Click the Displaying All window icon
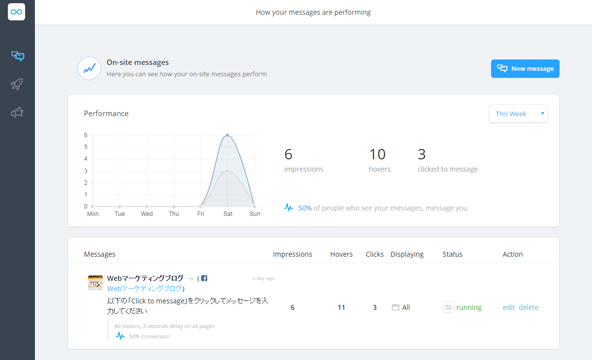The width and height of the screenshot is (592, 360). [x=395, y=308]
